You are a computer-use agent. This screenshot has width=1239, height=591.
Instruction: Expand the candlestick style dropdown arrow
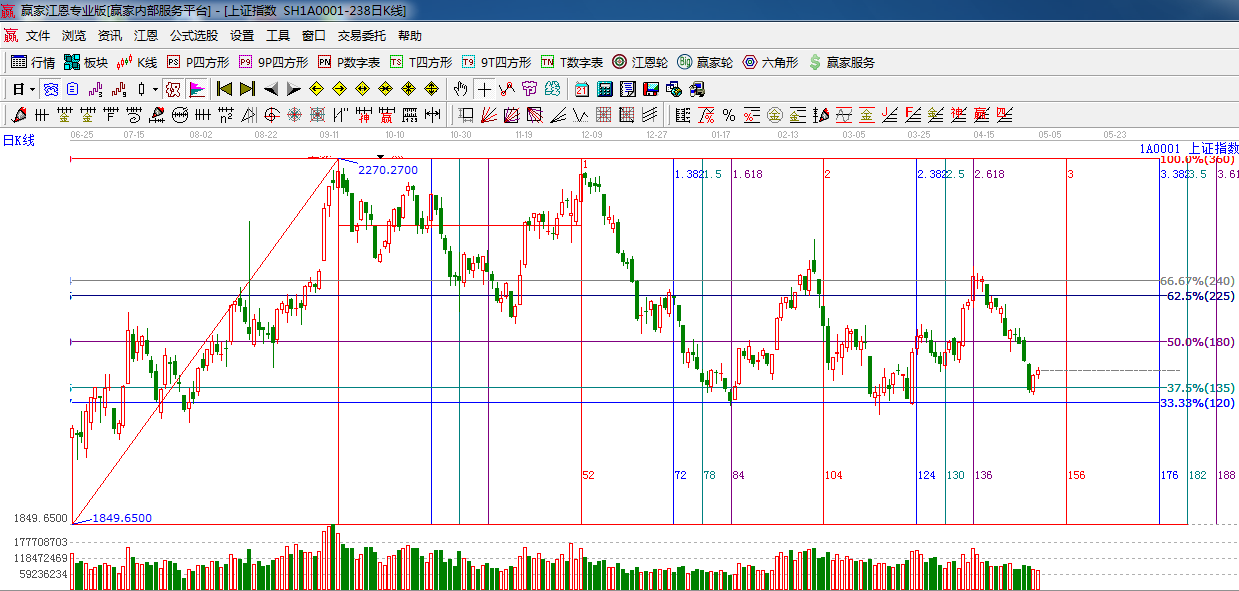[x=155, y=89]
